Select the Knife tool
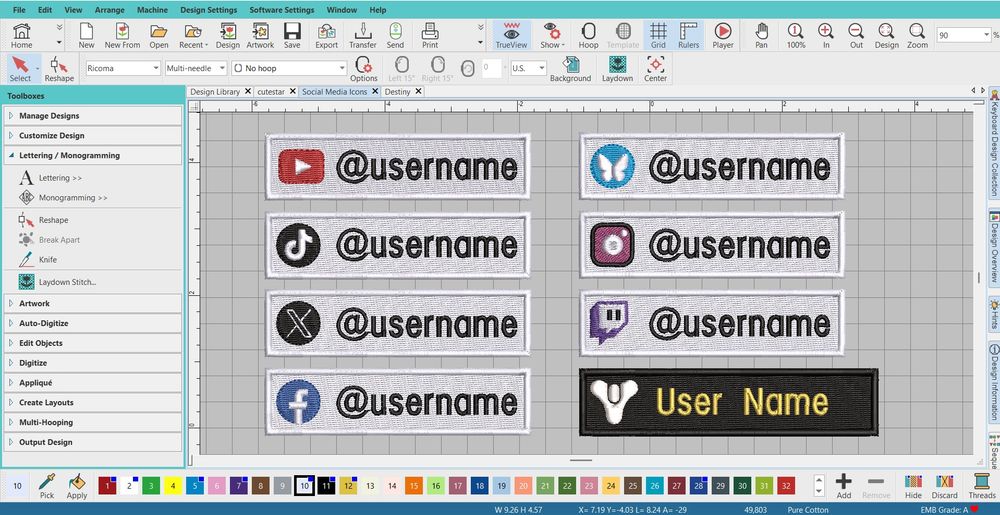 pyautogui.click(x=38, y=259)
